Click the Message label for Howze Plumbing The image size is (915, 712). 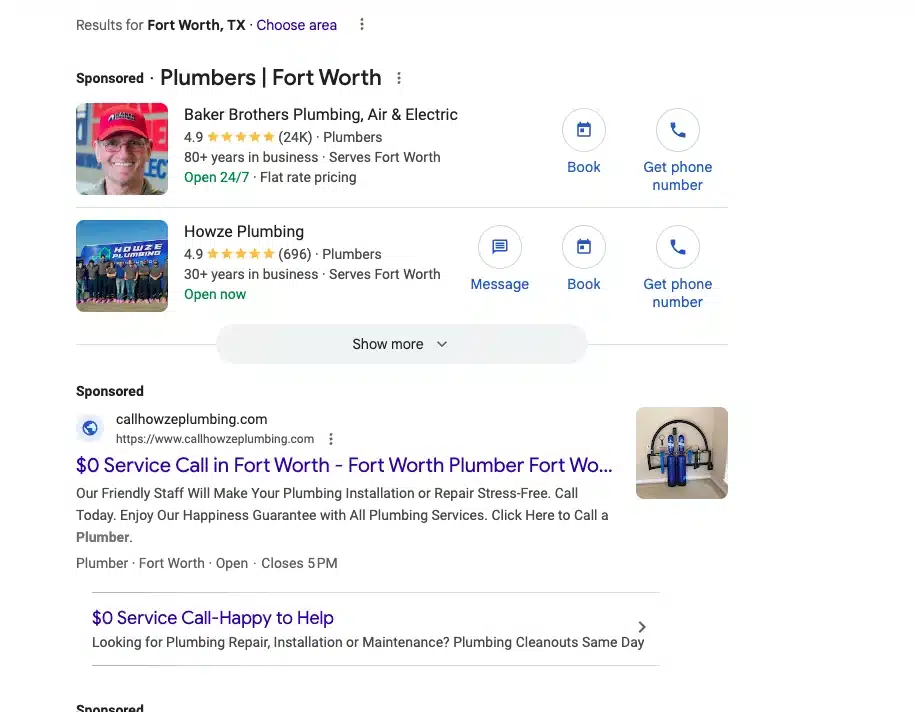pos(500,284)
